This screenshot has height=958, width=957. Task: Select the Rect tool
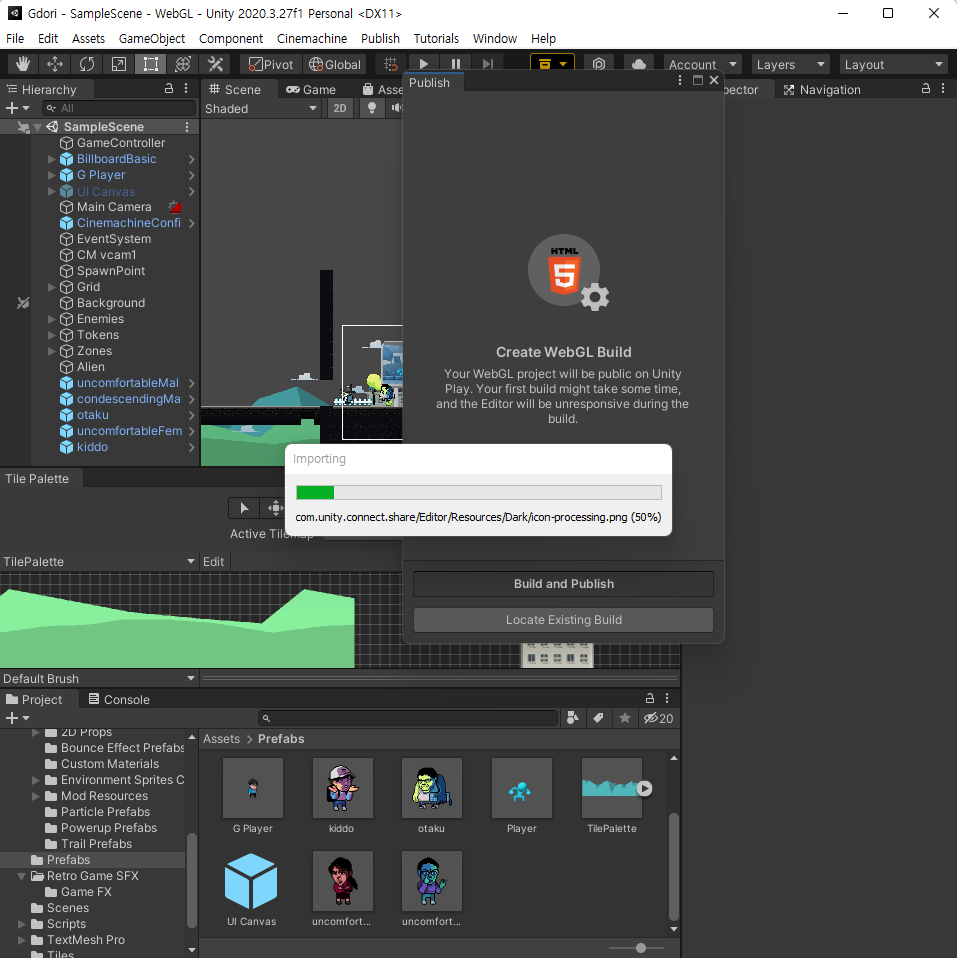point(150,64)
